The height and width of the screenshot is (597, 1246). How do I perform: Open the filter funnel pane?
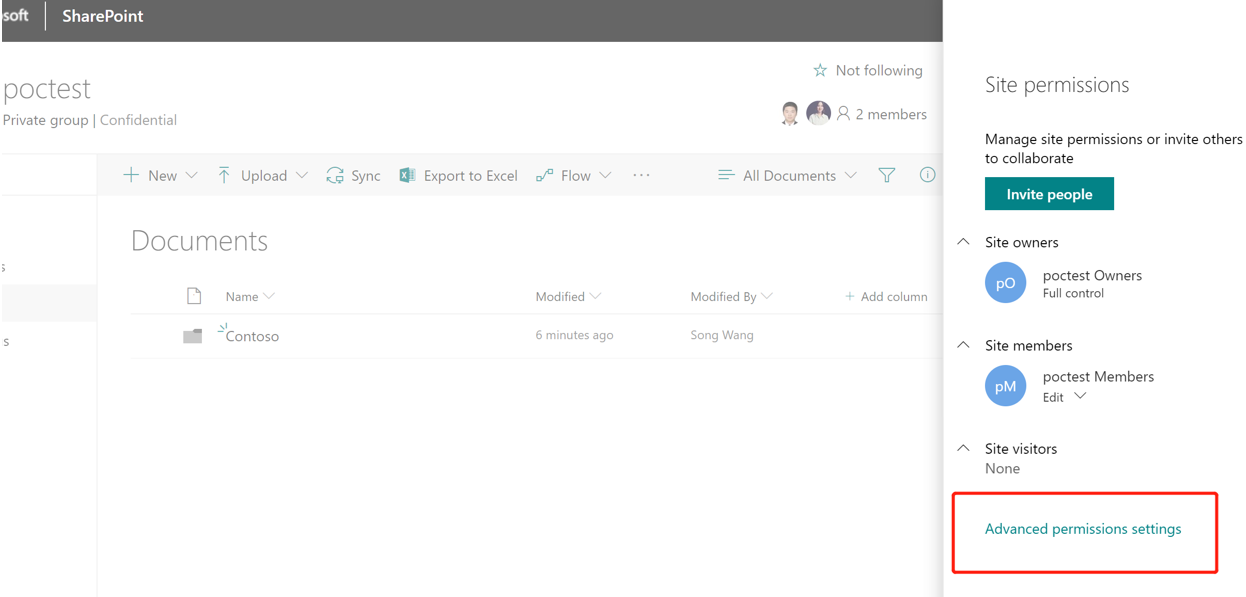click(x=886, y=175)
